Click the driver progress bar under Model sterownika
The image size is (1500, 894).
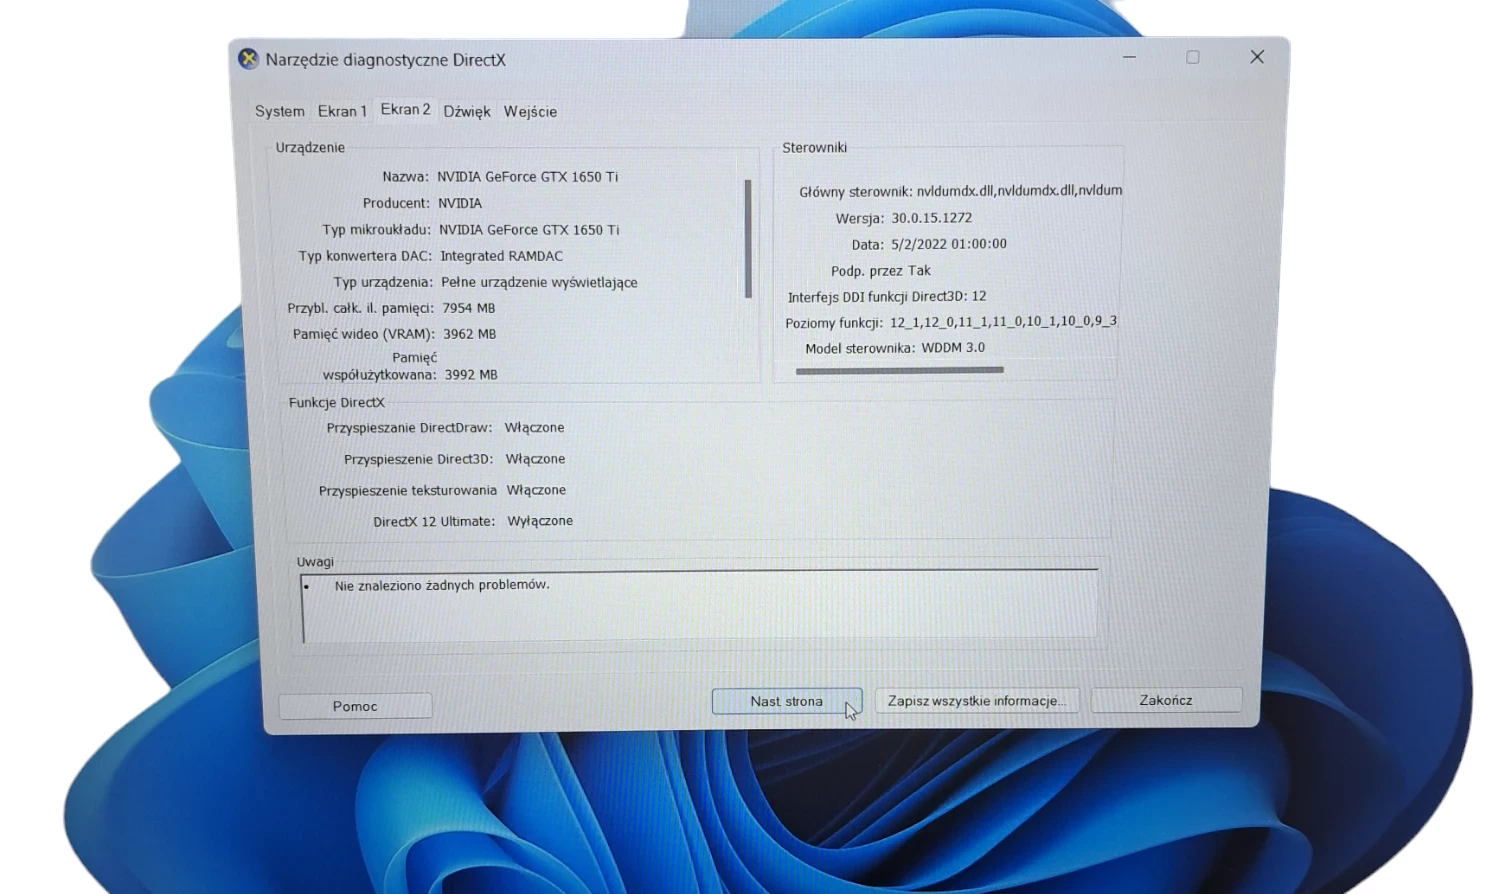(899, 370)
